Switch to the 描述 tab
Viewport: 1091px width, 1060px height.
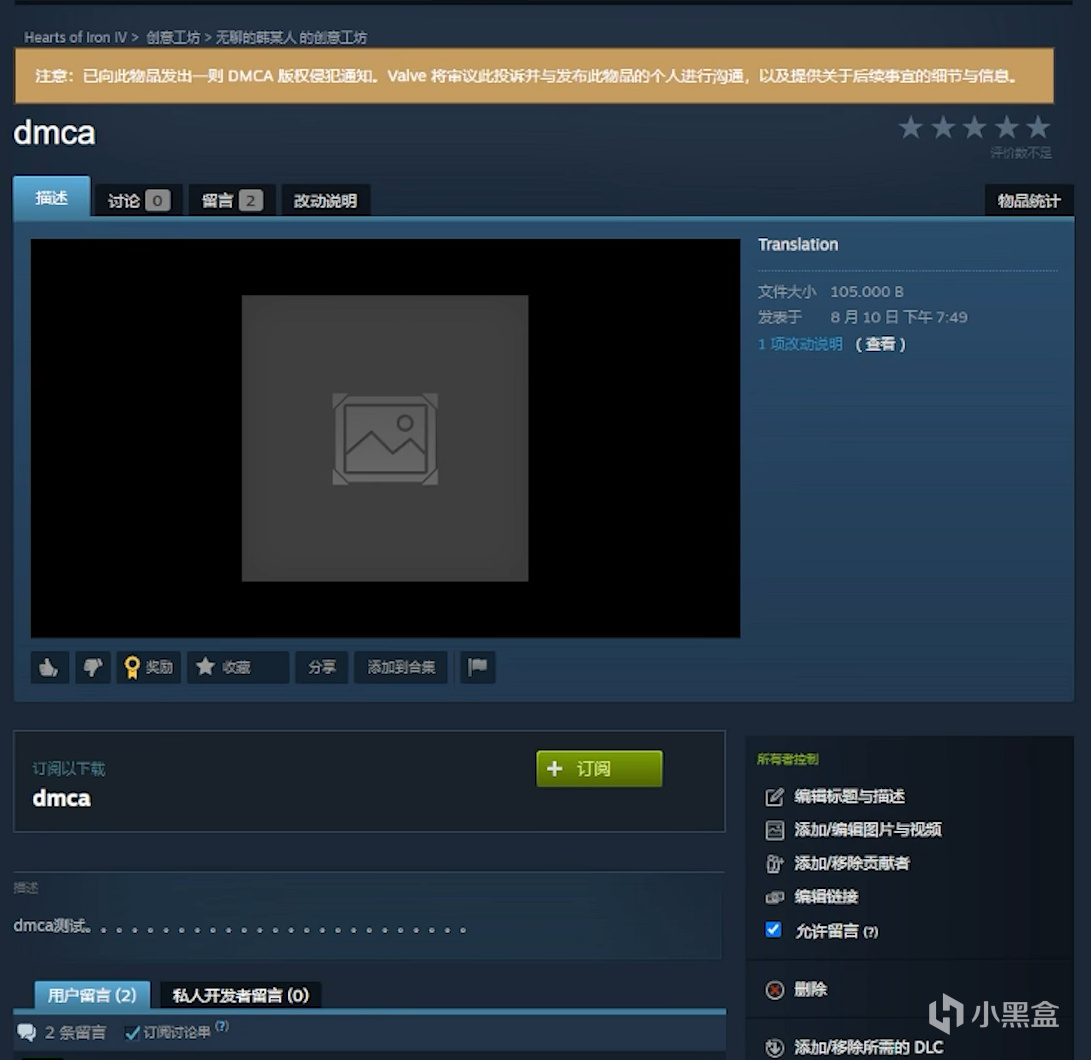coord(51,197)
